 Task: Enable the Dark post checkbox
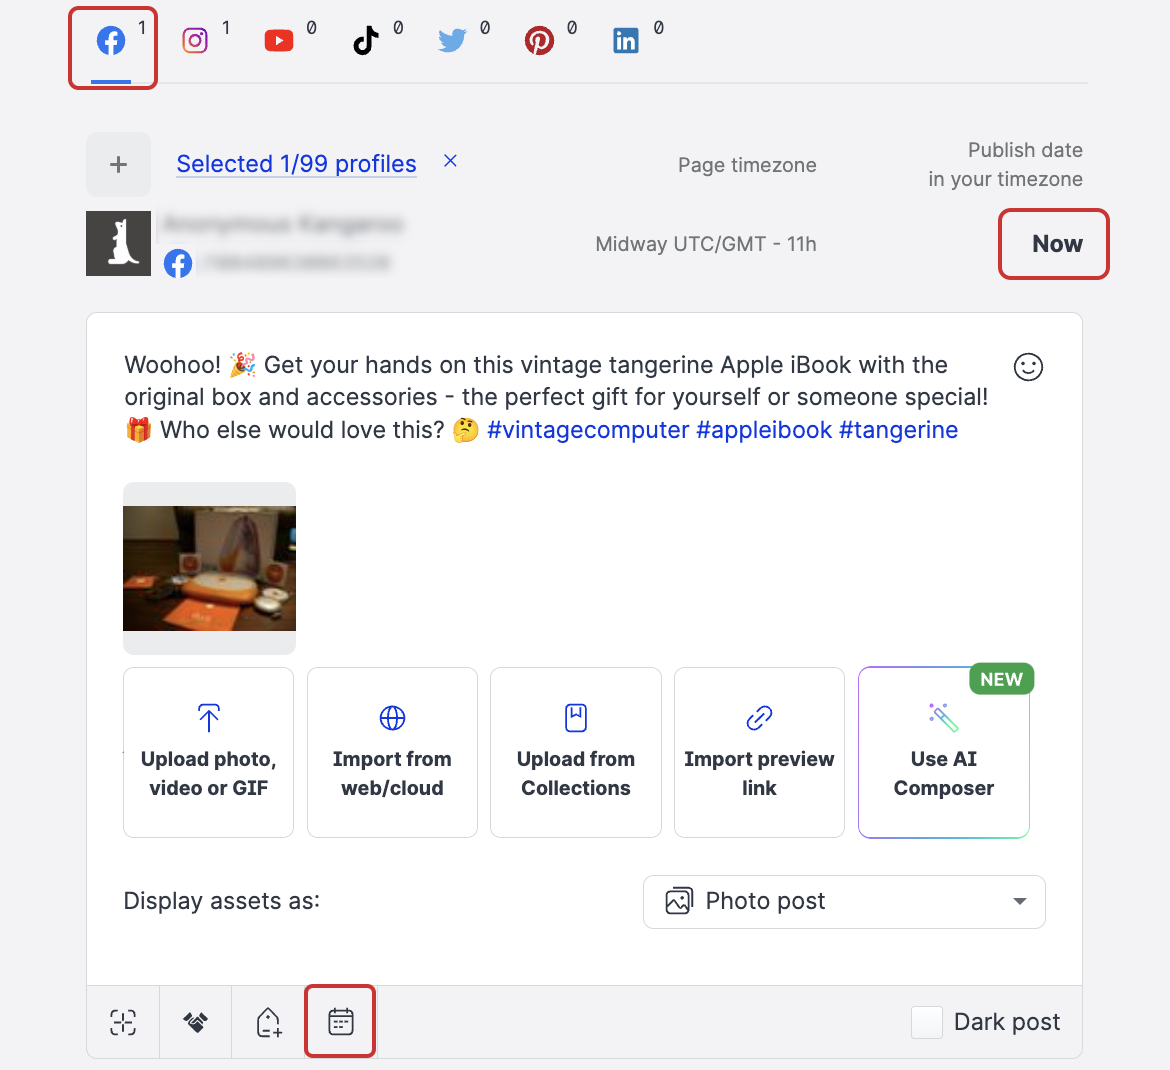point(927,1022)
